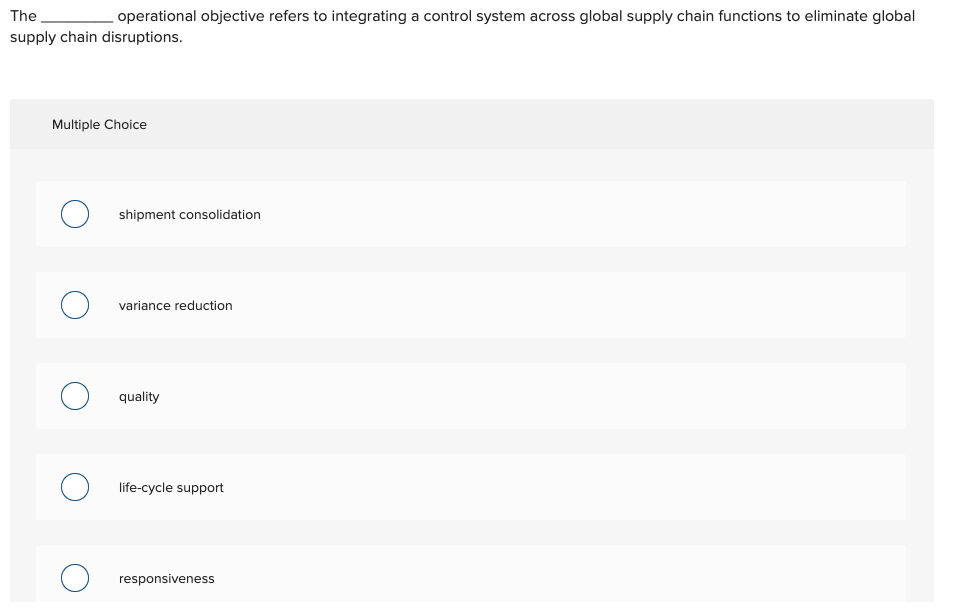Viewport: 956px width, 615px height.
Task: Click the 'life-cycle support' answer text
Action: point(171,487)
